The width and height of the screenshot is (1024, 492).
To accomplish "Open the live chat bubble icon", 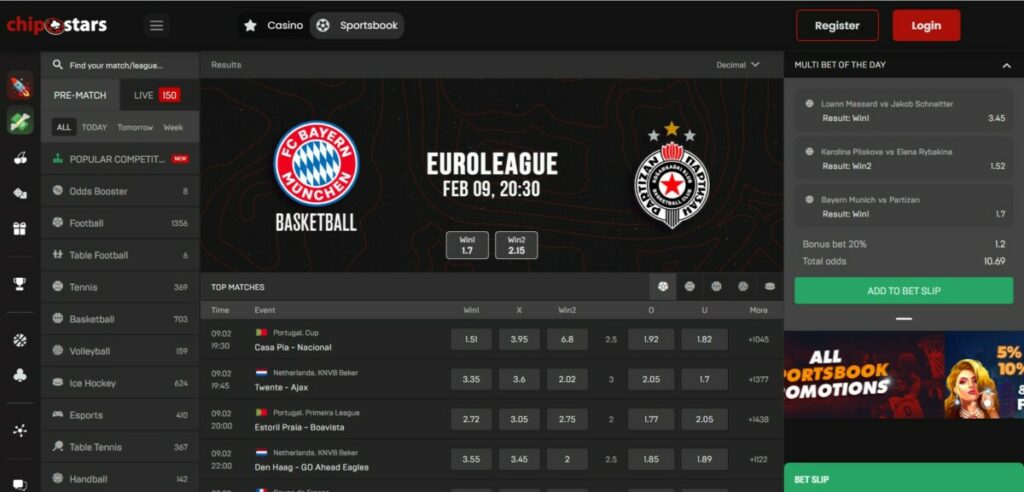I will (x=20, y=485).
